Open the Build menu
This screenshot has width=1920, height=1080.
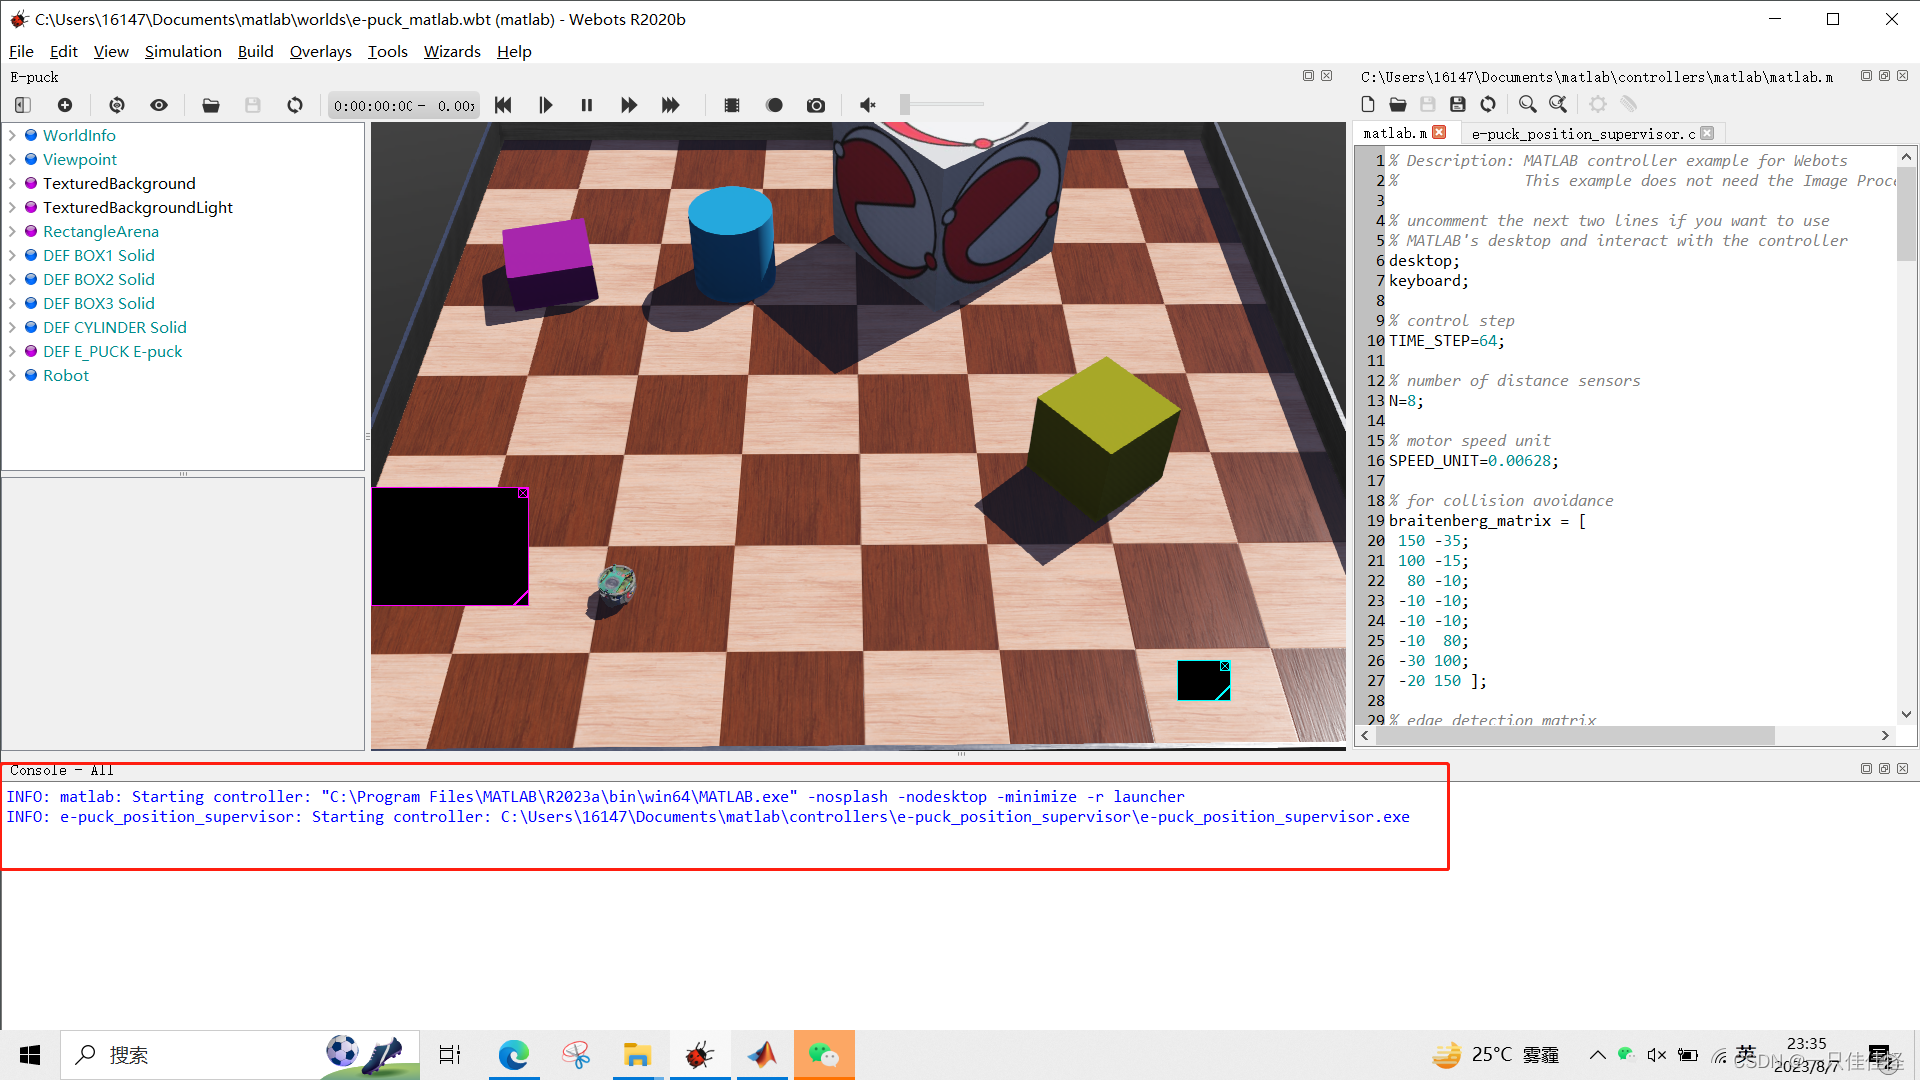(x=255, y=51)
